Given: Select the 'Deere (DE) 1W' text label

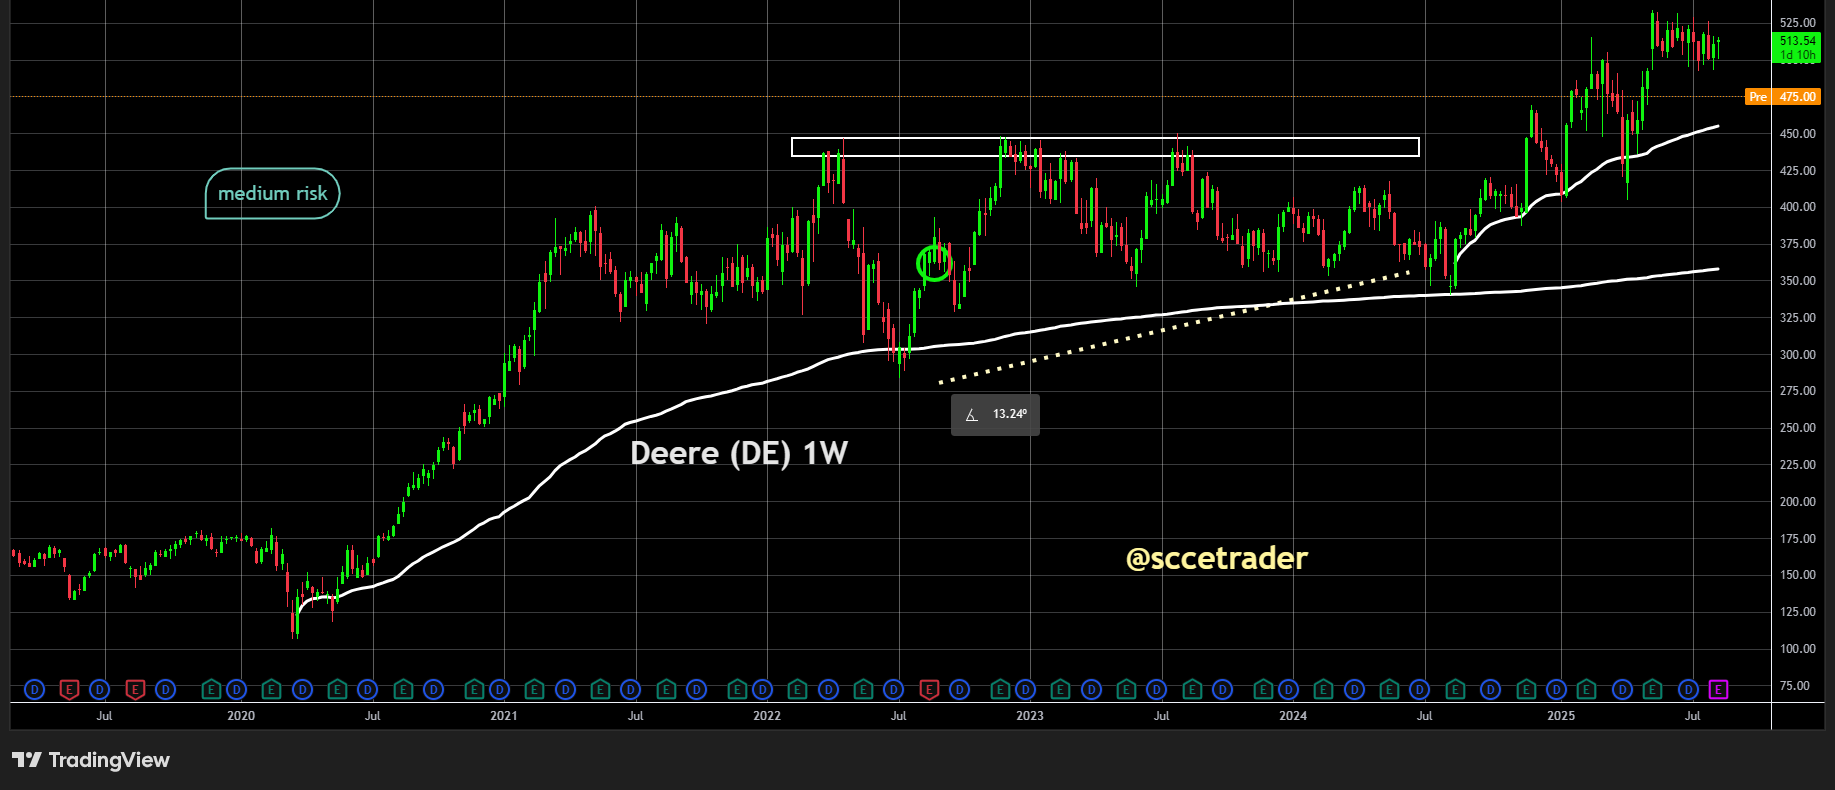Looking at the screenshot, I should [x=739, y=453].
